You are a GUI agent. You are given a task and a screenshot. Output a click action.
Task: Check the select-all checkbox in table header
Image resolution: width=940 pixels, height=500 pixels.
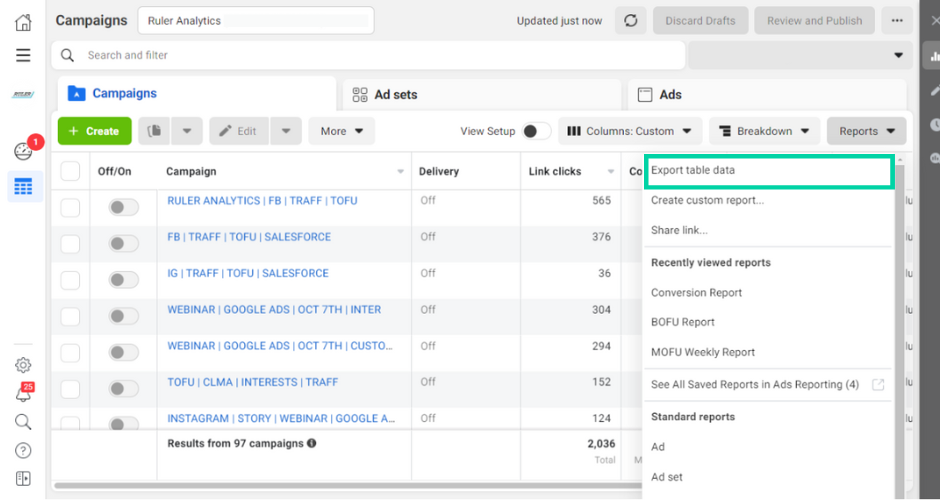pos(70,171)
